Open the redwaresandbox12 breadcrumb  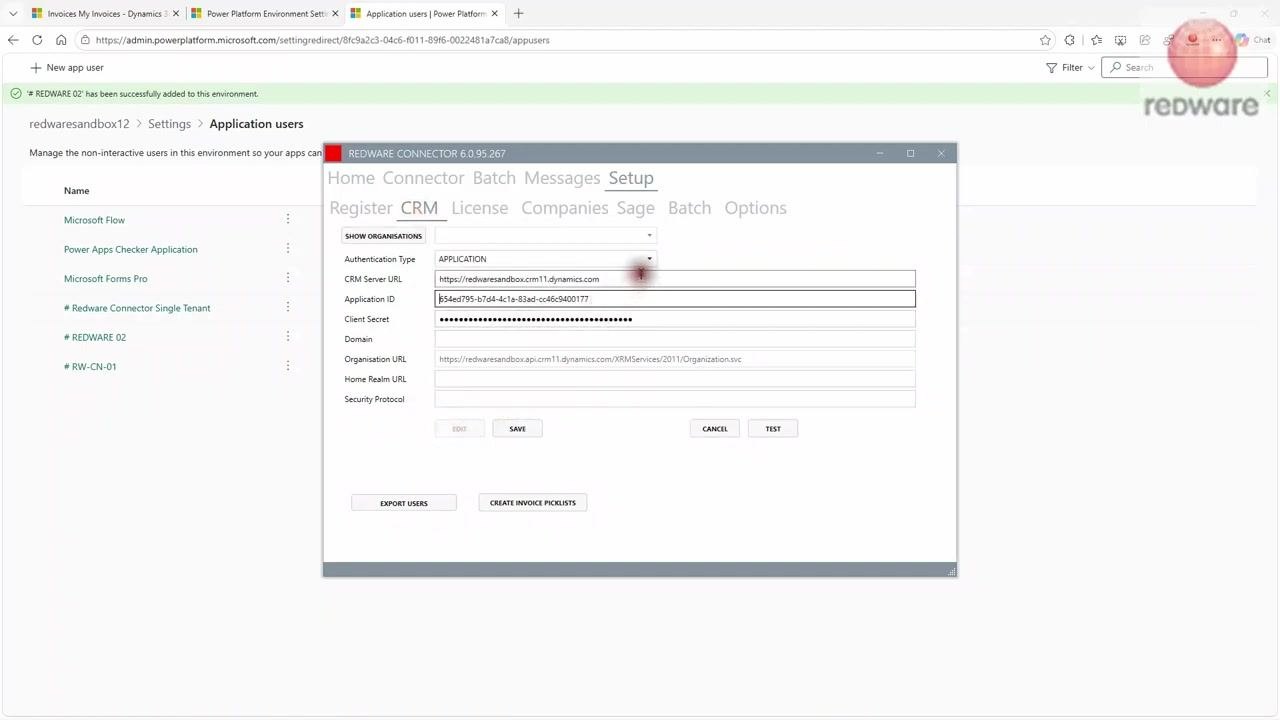click(x=79, y=124)
